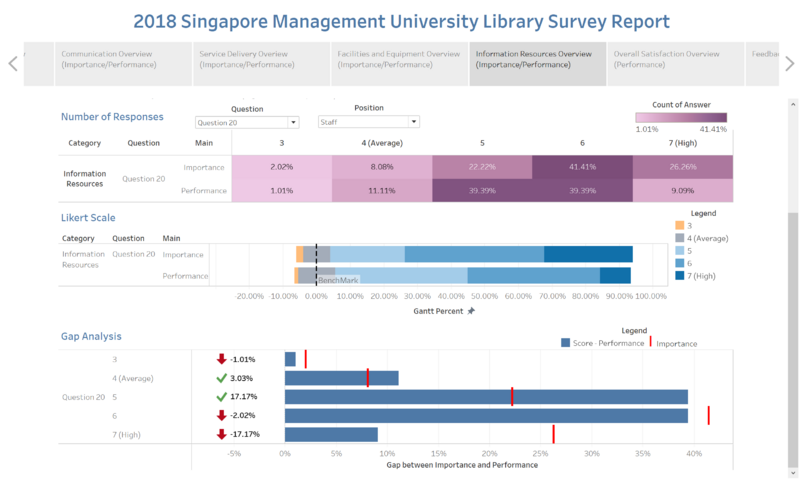Select the 8.08% Importance cell
The height and width of the screenshot is (481, 800).
point(382,167)
